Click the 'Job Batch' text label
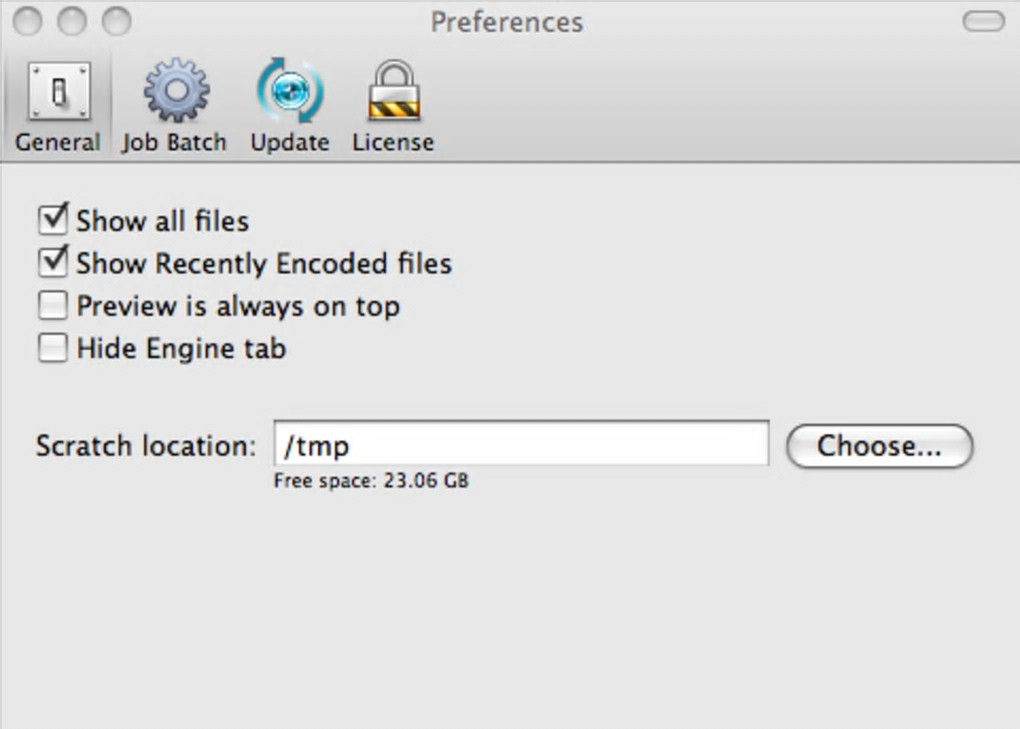The width and height of the screenshot is (1020, 729). 175,143
